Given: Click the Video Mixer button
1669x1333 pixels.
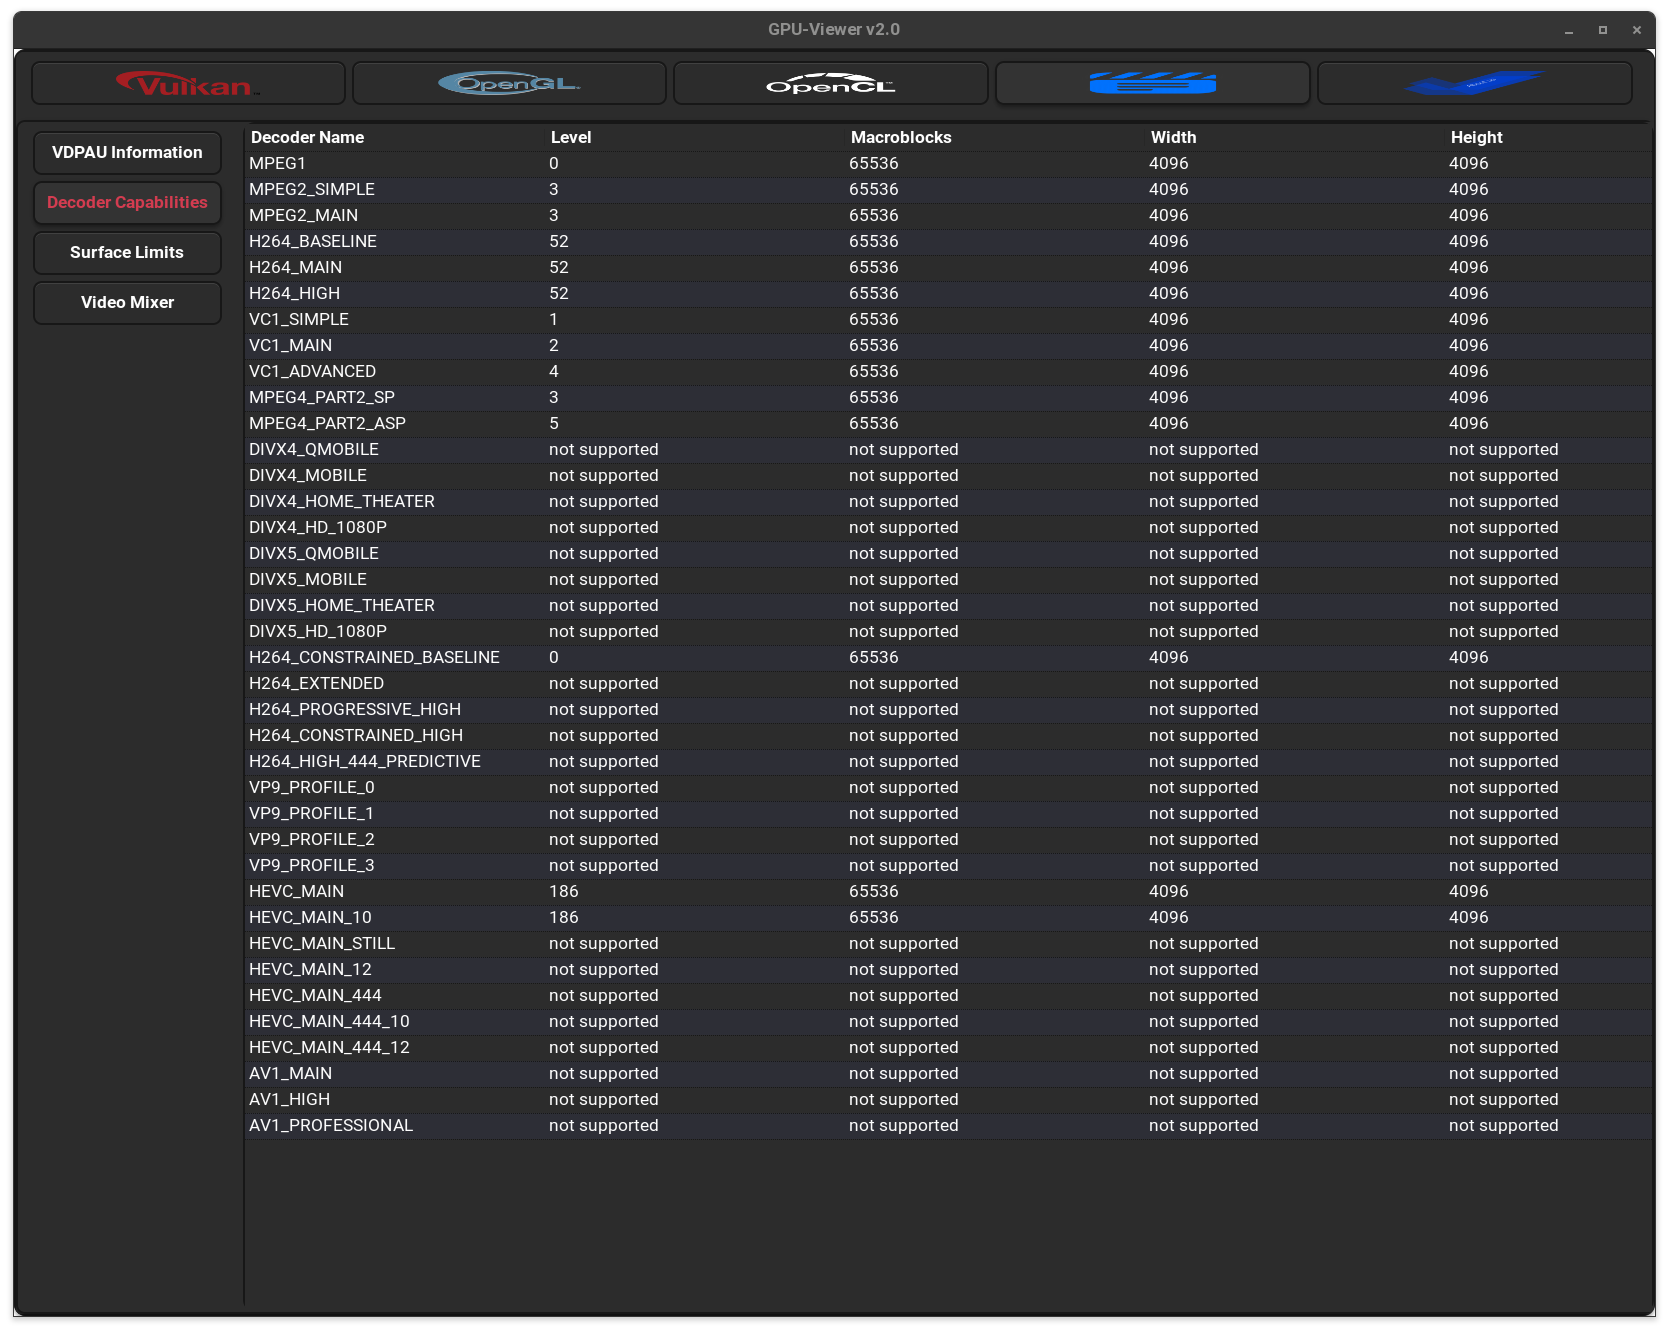Looking at the screenshot, I should [127, 302].
